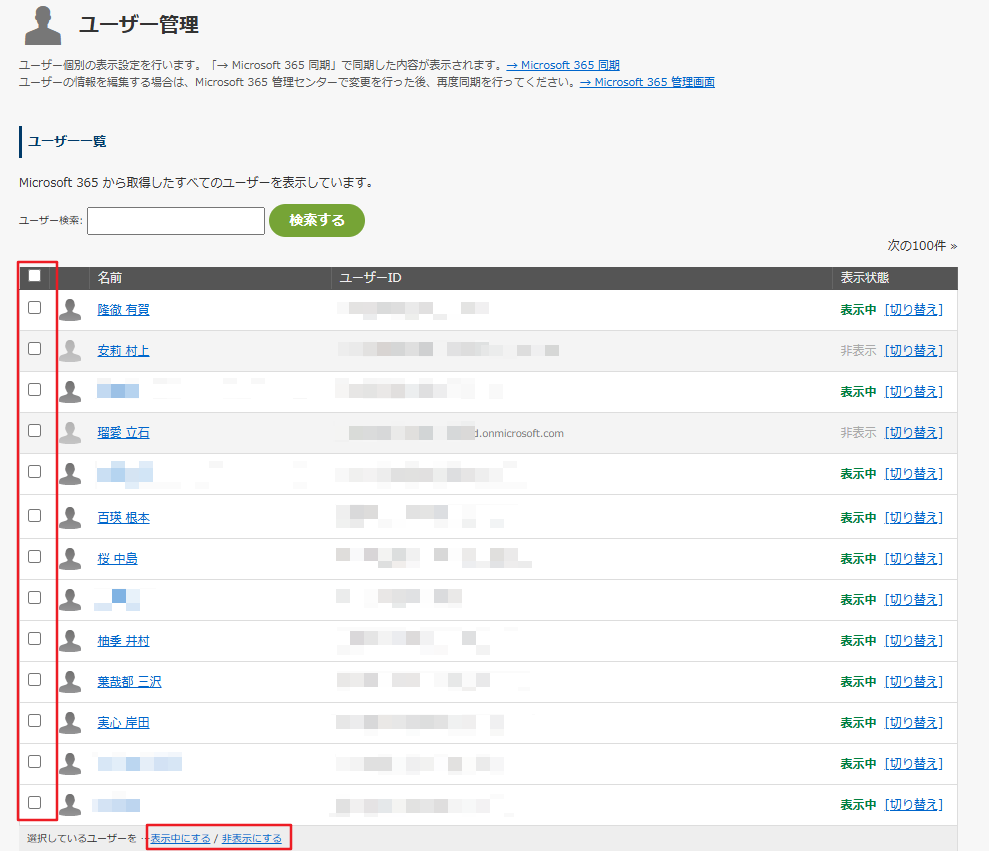The image size is (989, 851).
Task: Click [切り替え] in the 業哉都 三沢 row
Action: point(914,682)
